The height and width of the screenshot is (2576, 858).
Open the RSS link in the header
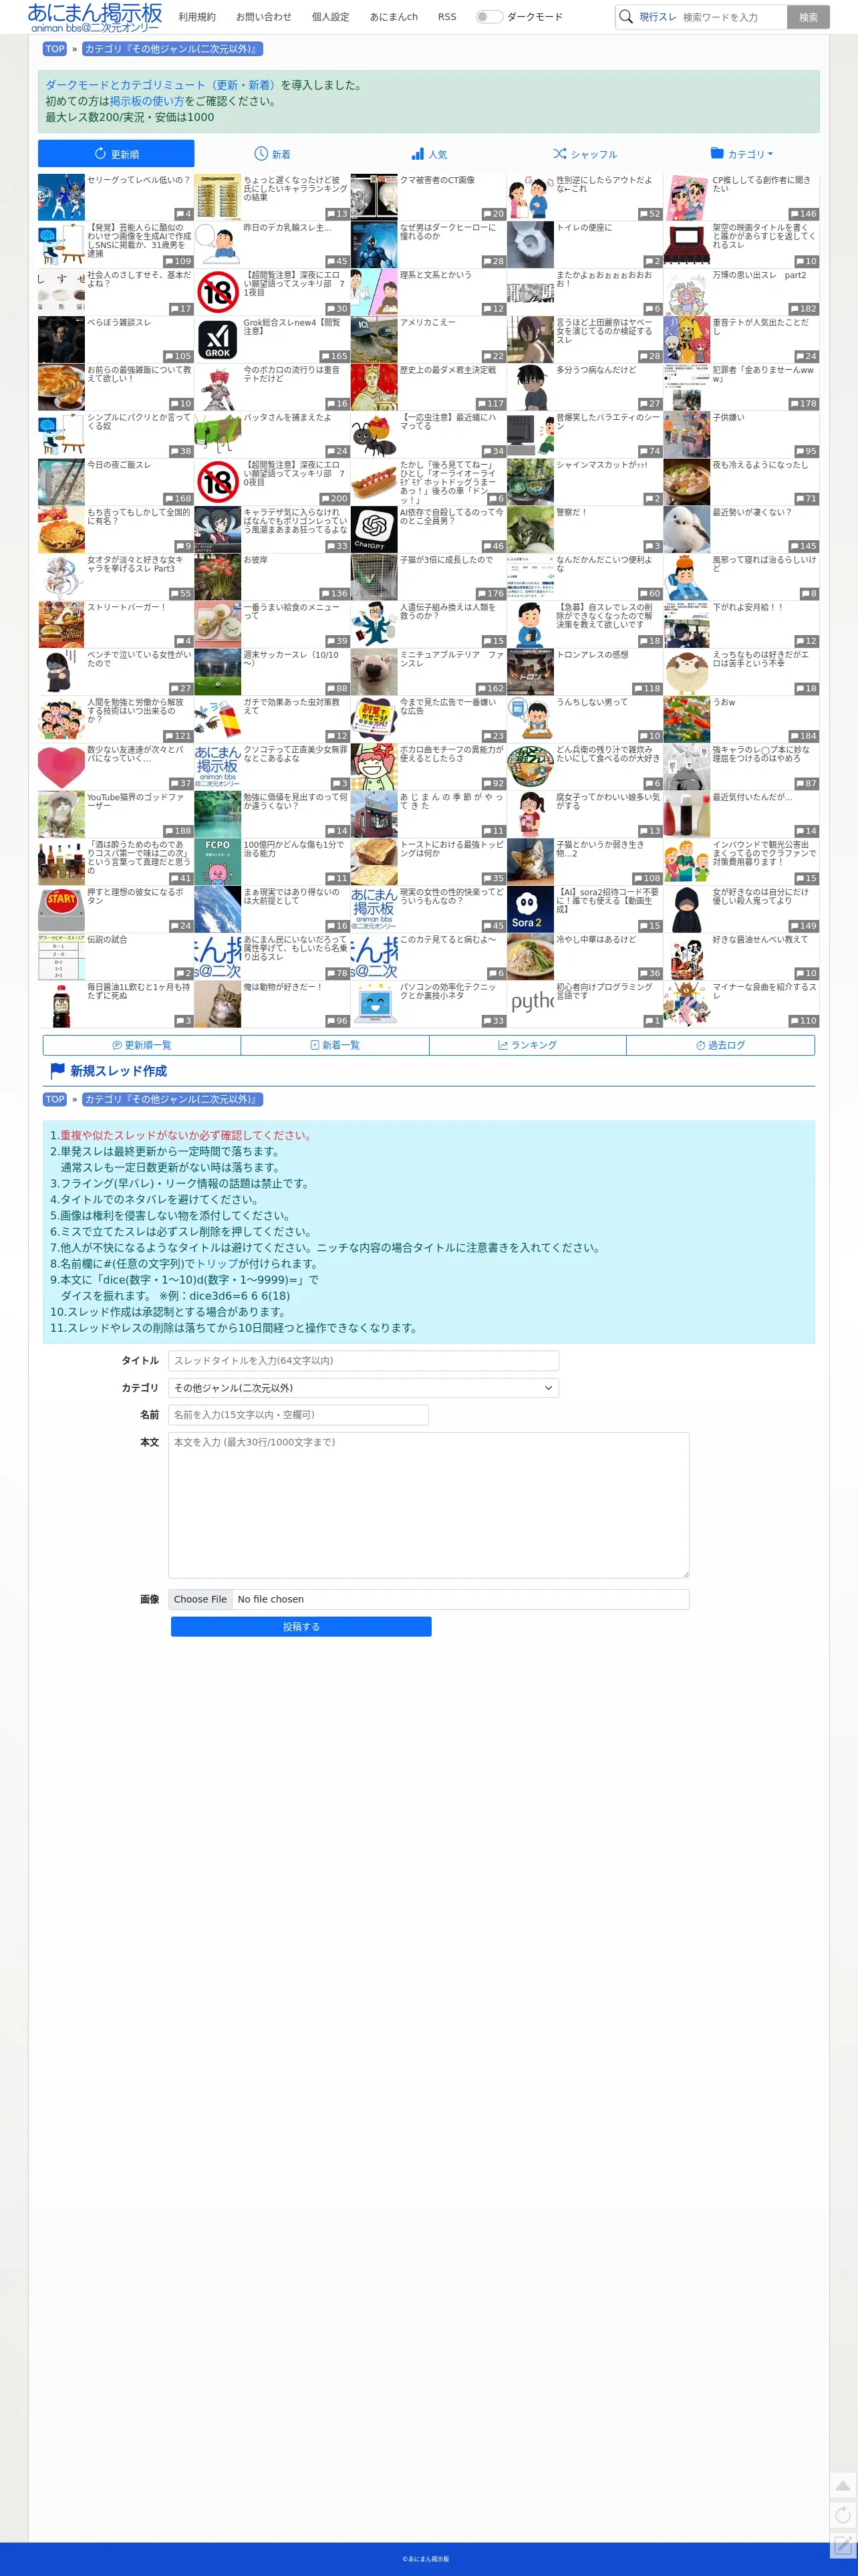point(447,17)
